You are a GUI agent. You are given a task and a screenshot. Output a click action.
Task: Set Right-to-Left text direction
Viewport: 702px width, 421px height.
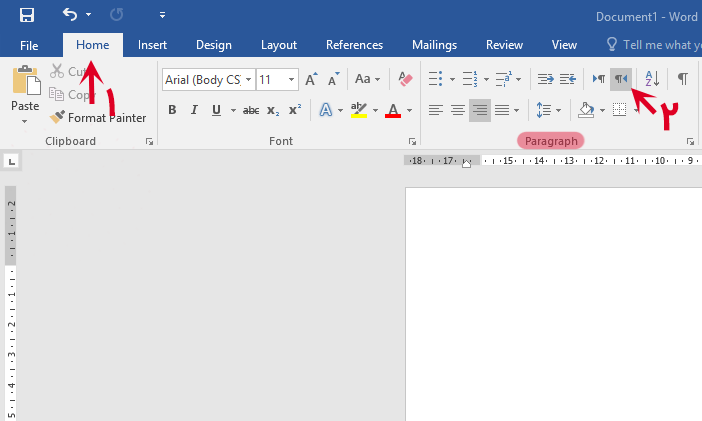pyautogui.click(x=621, y=79)
